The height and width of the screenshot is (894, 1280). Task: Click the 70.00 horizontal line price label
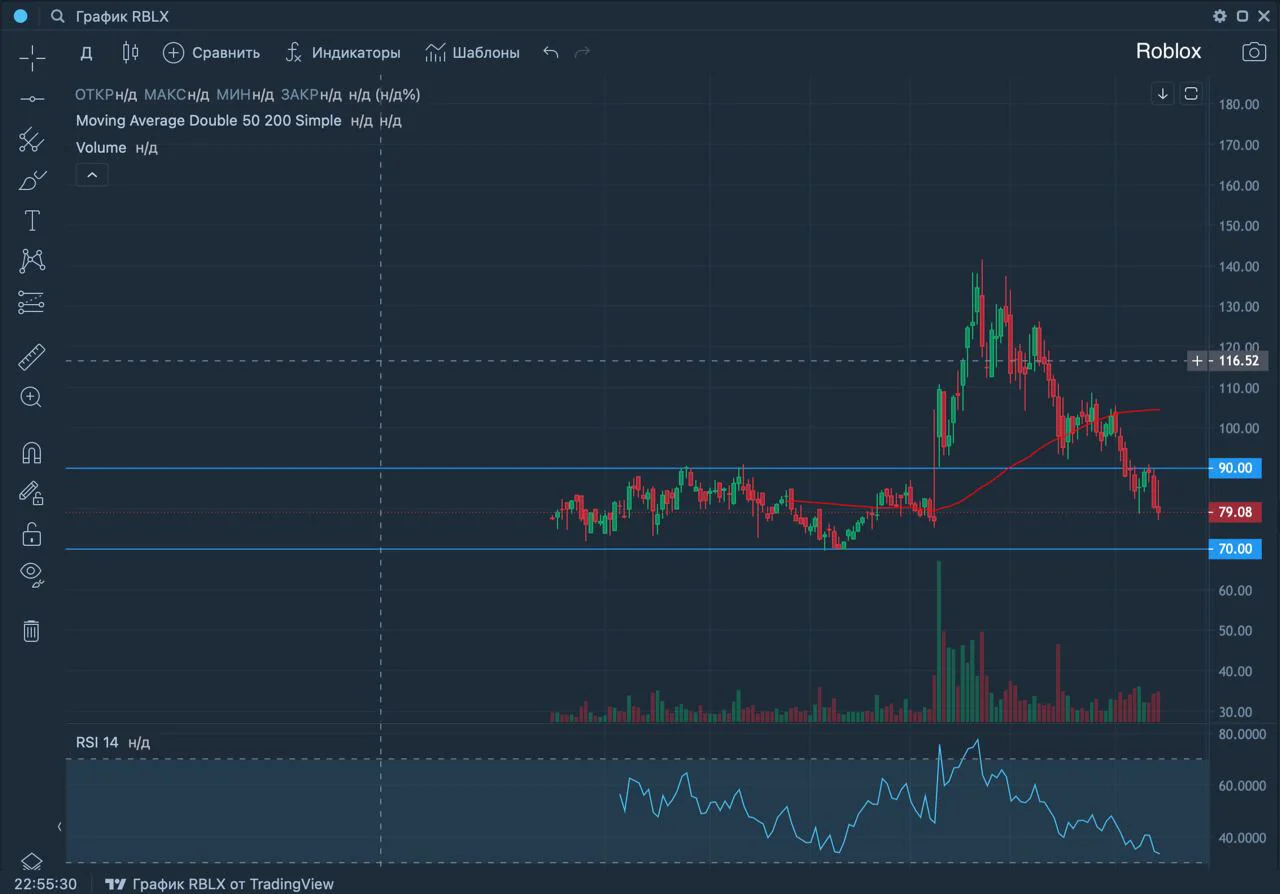pyautogui.click(x=1235, y=549)
